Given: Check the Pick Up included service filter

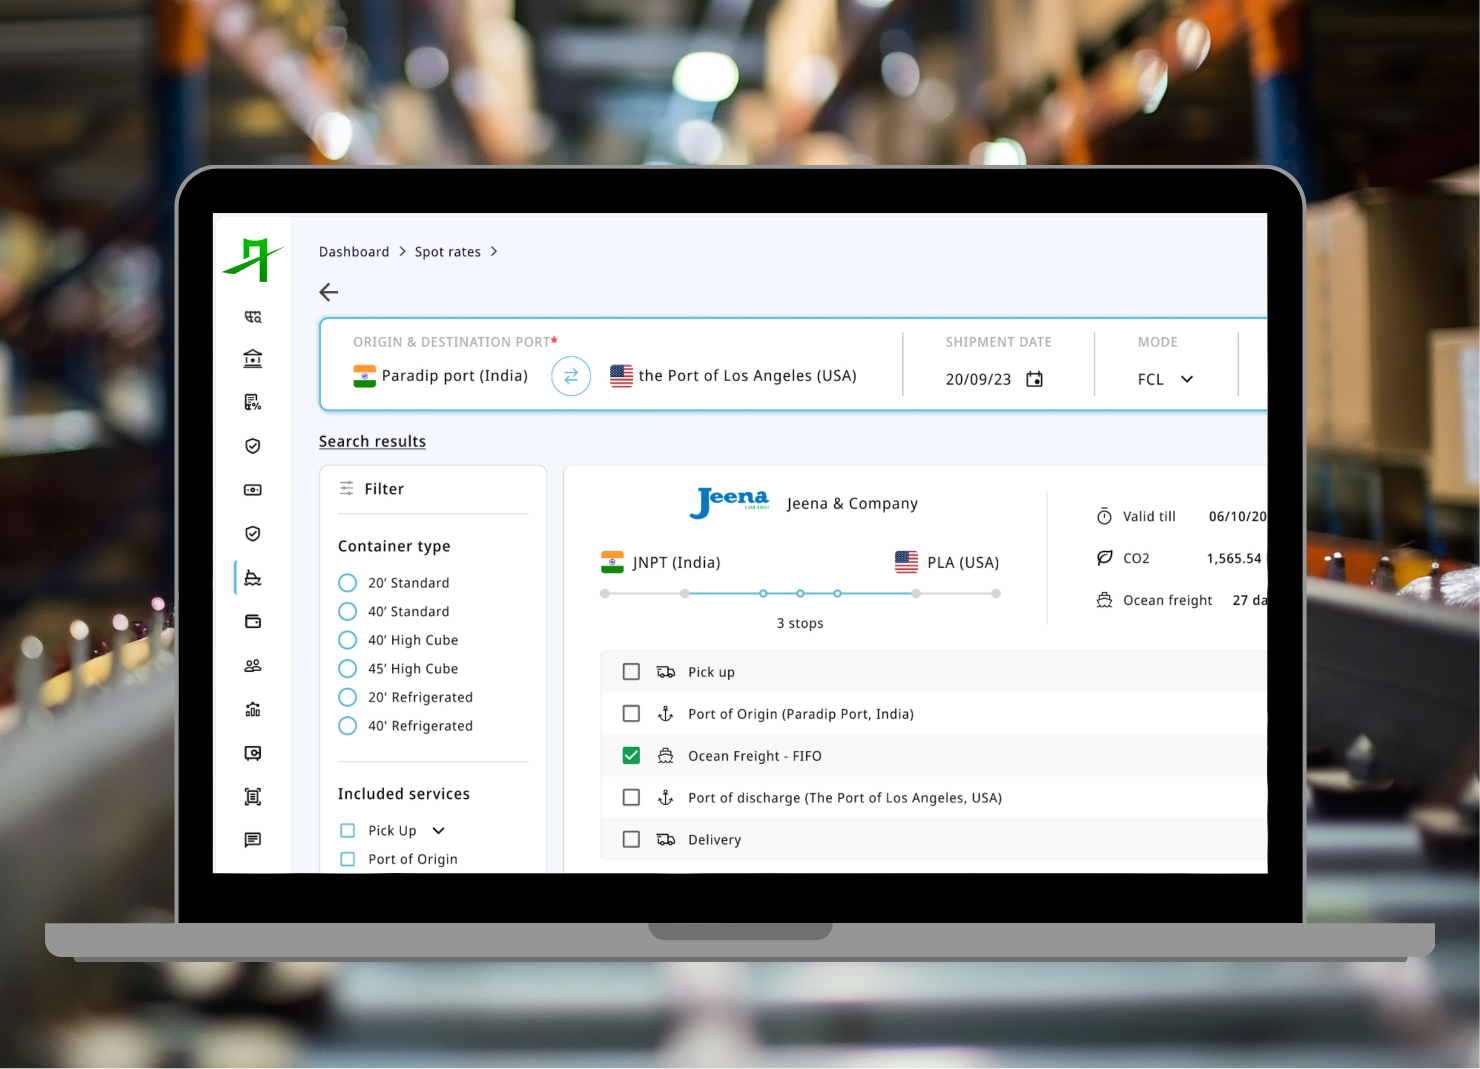Looking at the screenshot, I should click(x=348, y=830).
